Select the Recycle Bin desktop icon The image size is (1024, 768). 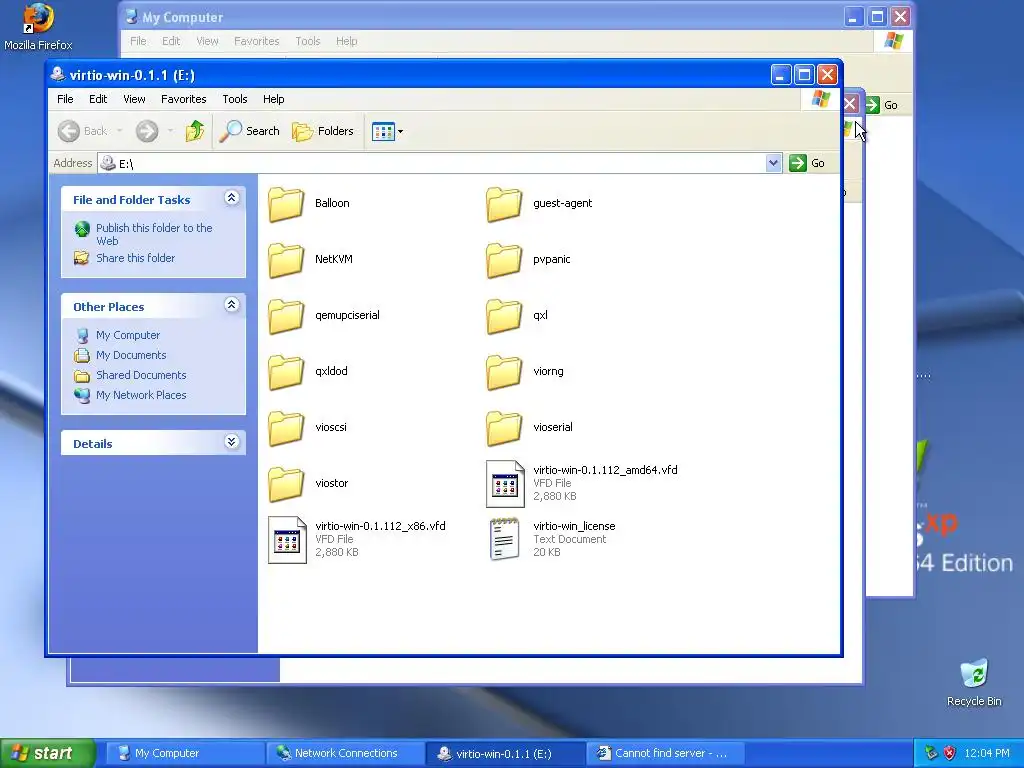tap(974, 683)
